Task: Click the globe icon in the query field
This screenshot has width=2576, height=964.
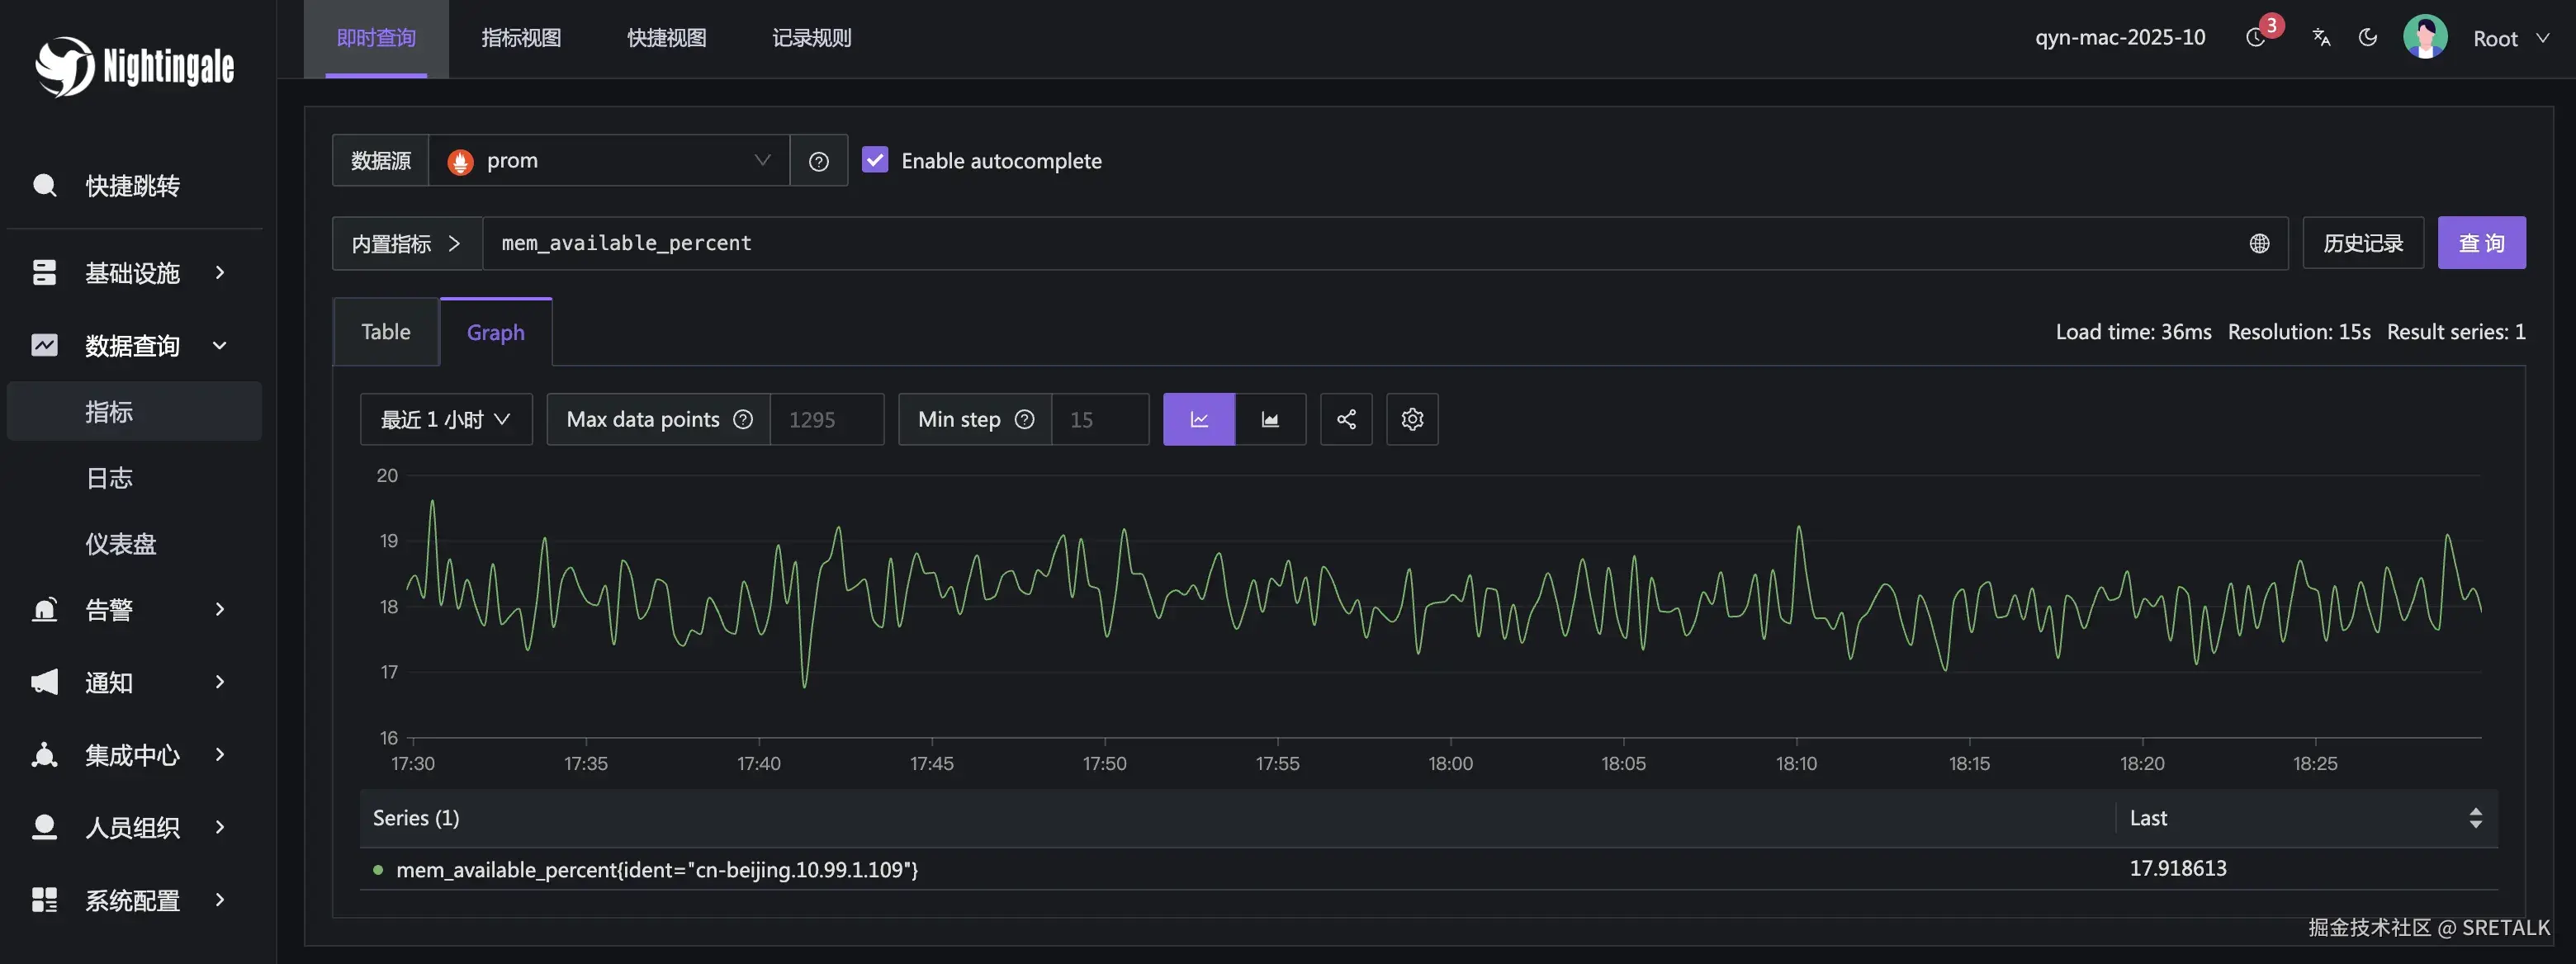Action: (x=2259, y=244)
